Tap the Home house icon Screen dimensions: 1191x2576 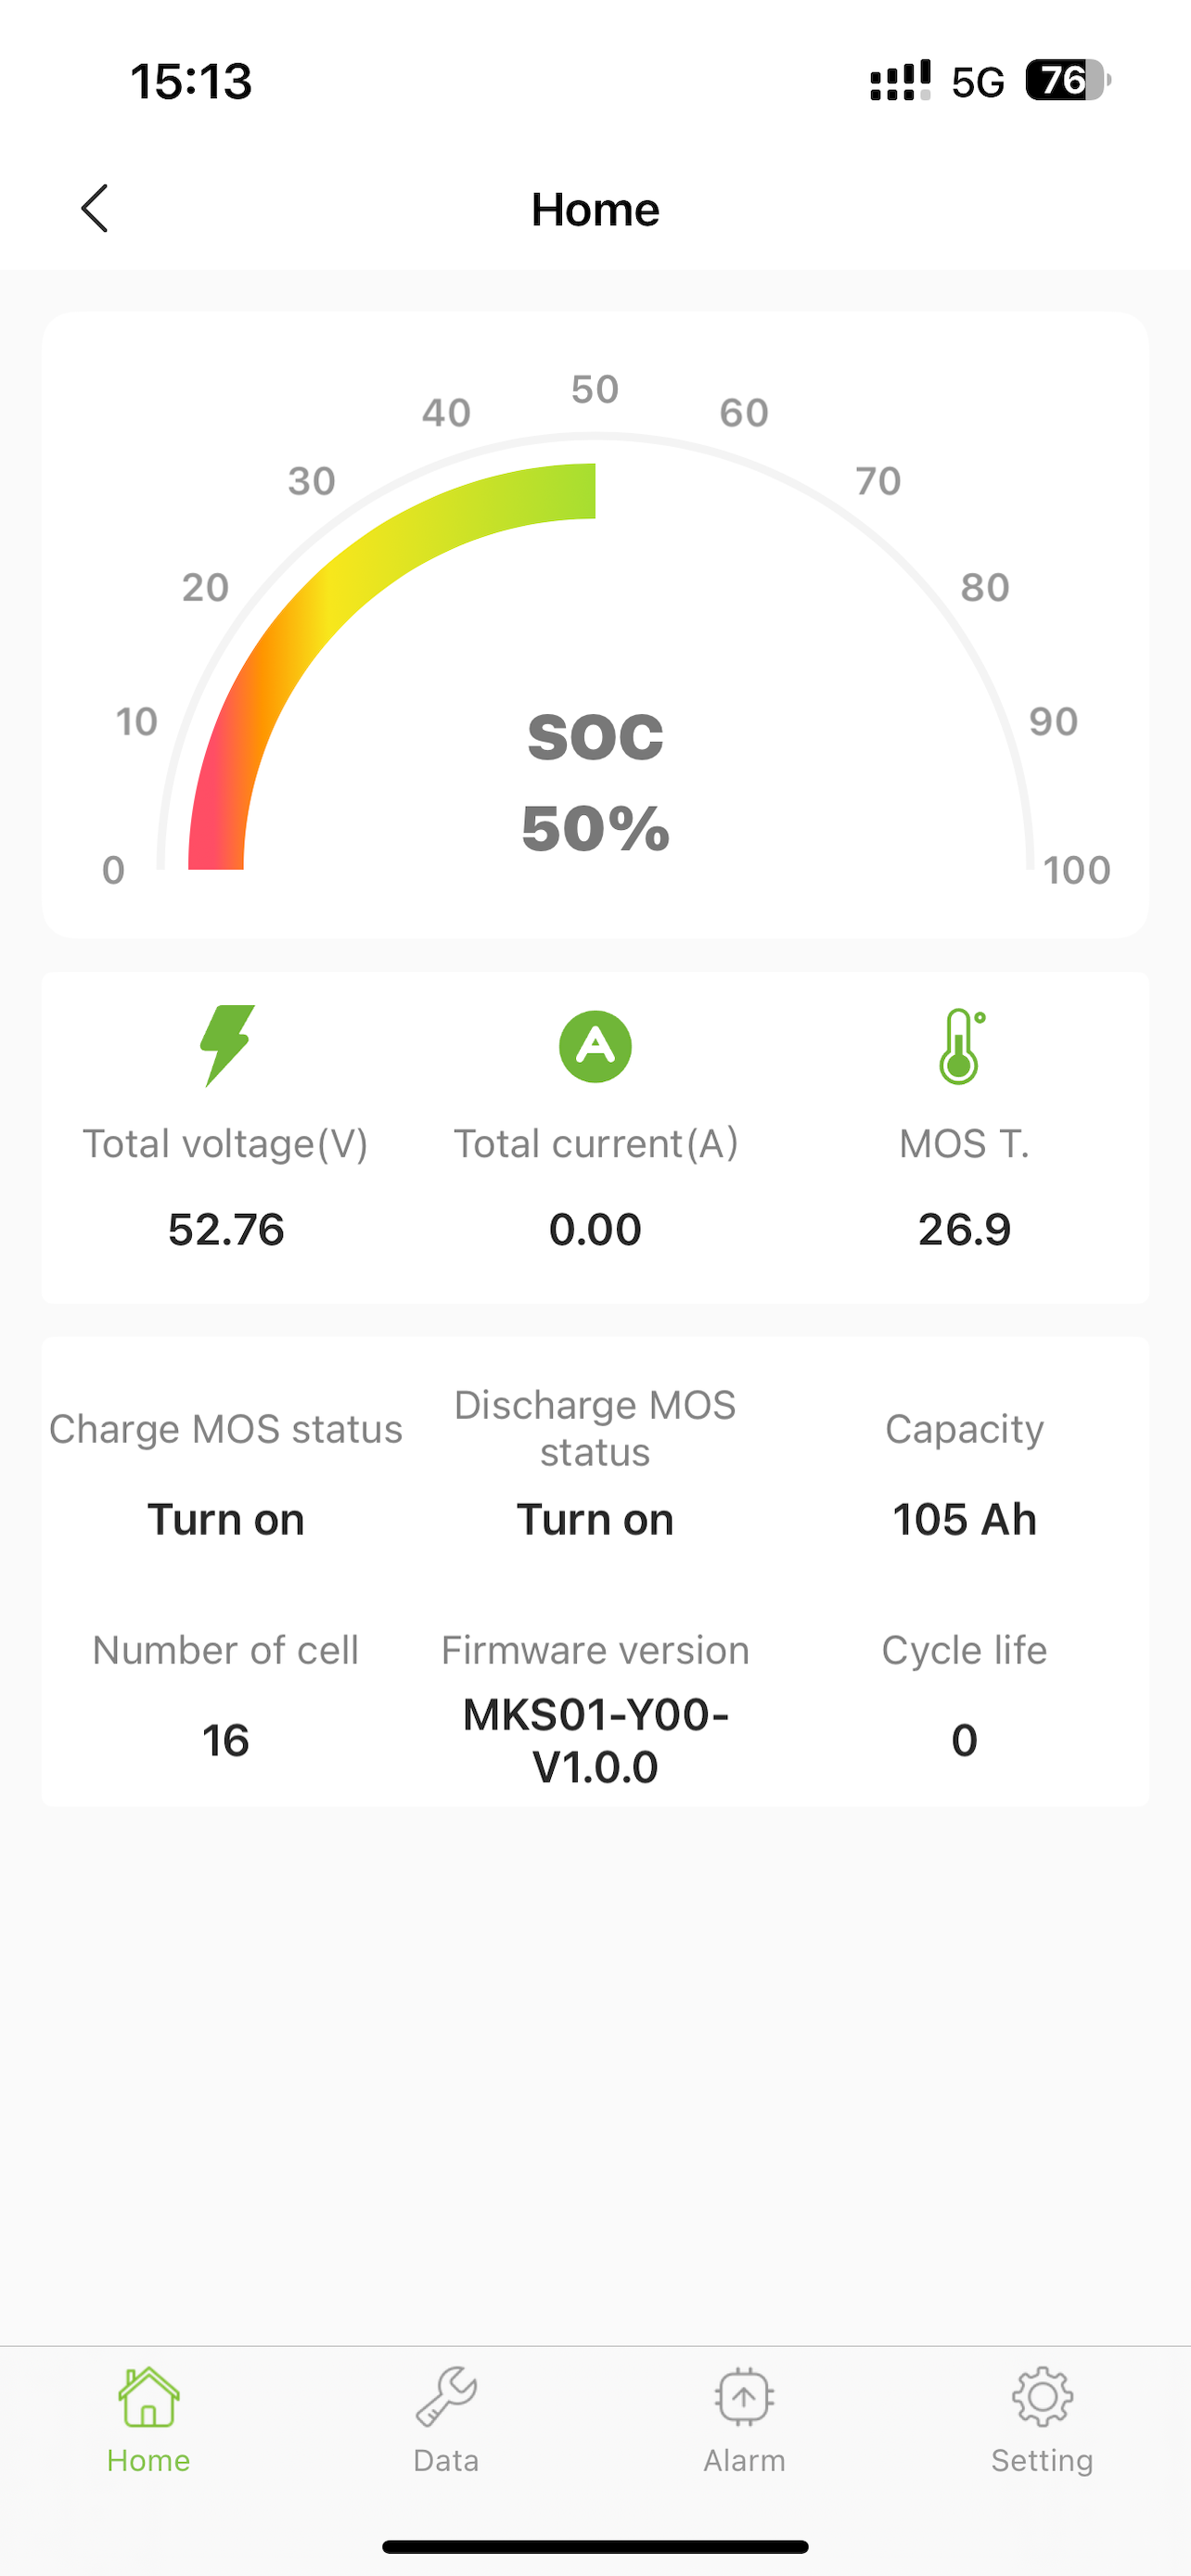click(x=148, y=2396)
